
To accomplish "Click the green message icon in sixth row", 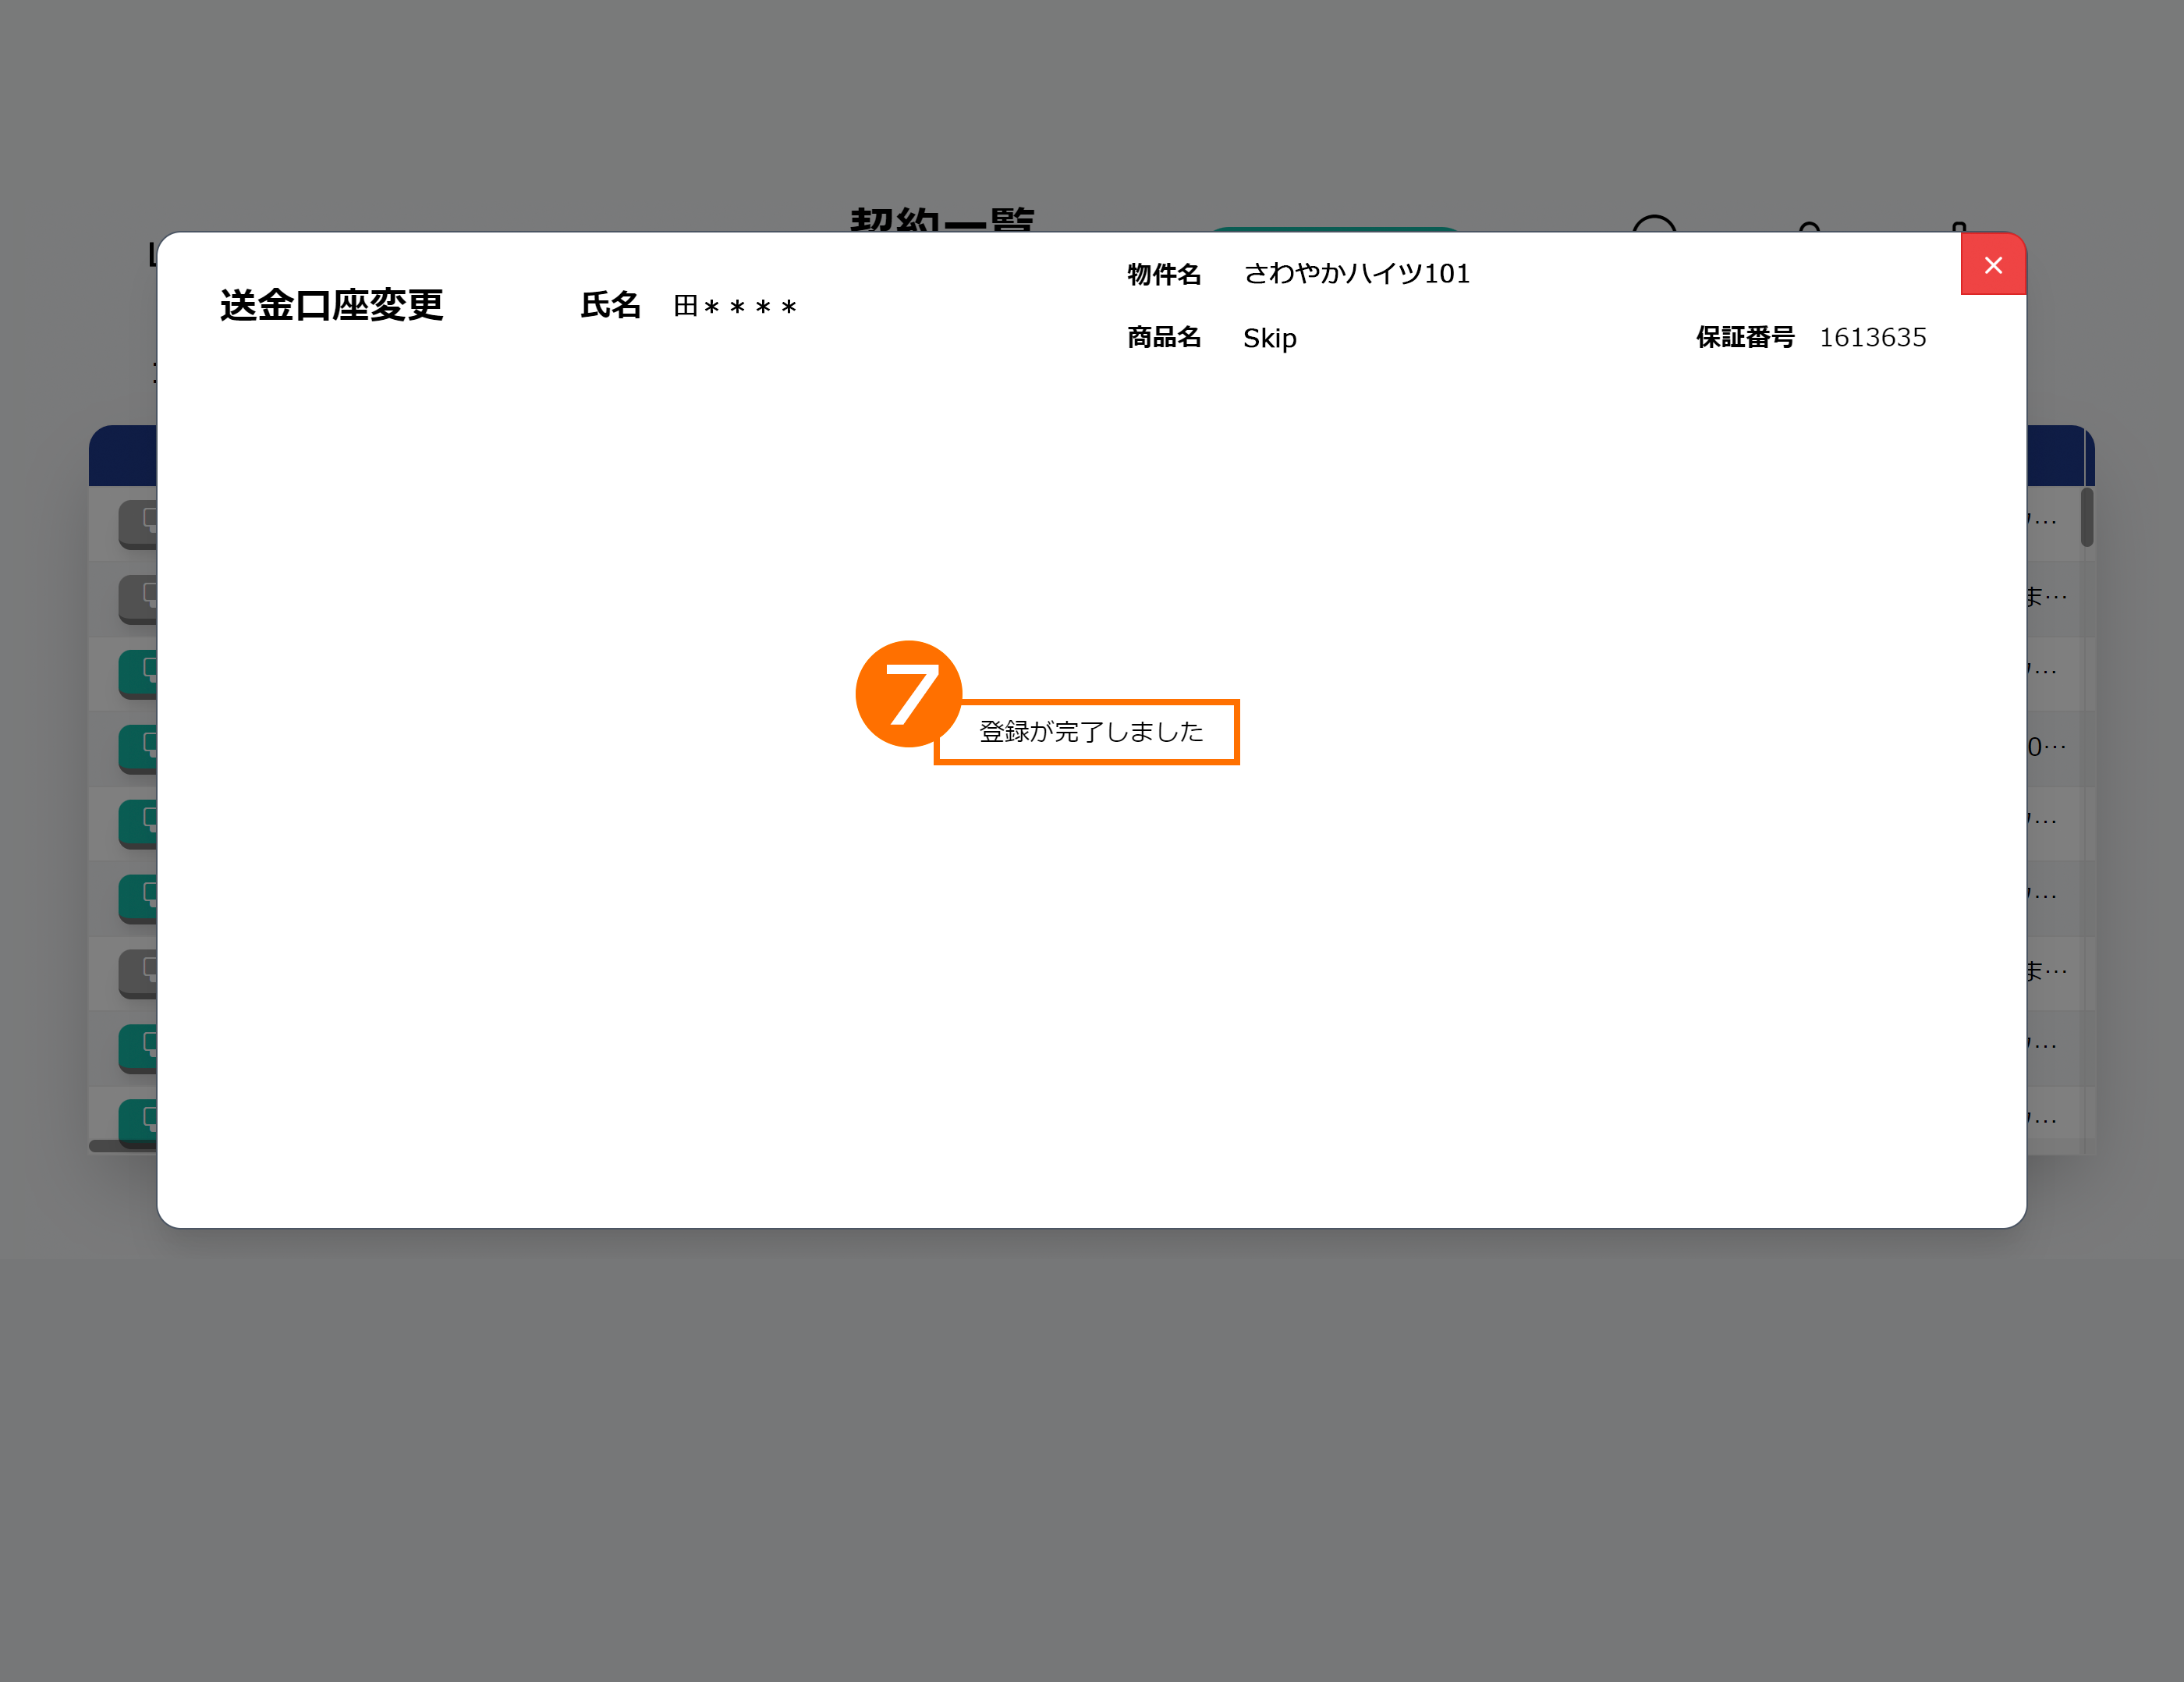I will (139, 897).
